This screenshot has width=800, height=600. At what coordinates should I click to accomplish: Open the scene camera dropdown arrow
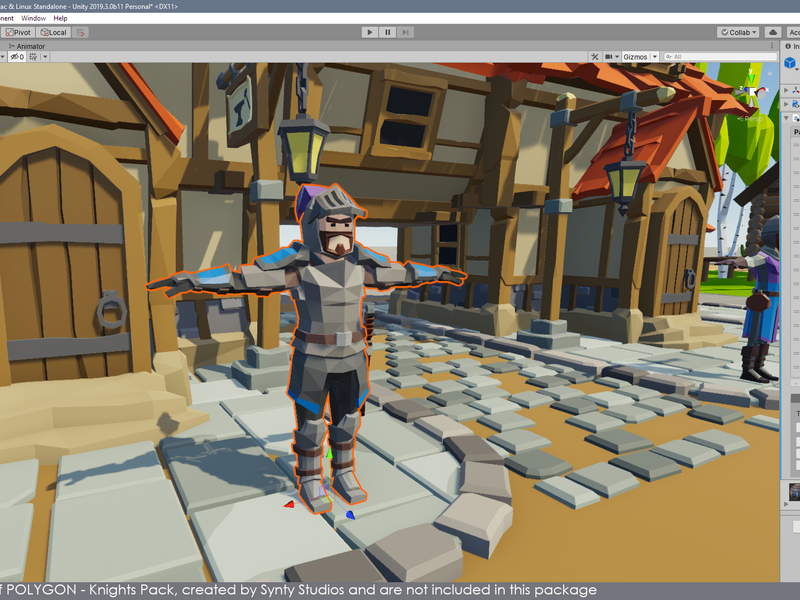tap(617, 57)
